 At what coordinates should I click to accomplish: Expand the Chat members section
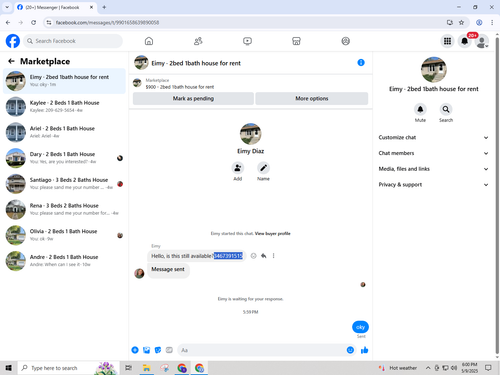tap(433, 153)
